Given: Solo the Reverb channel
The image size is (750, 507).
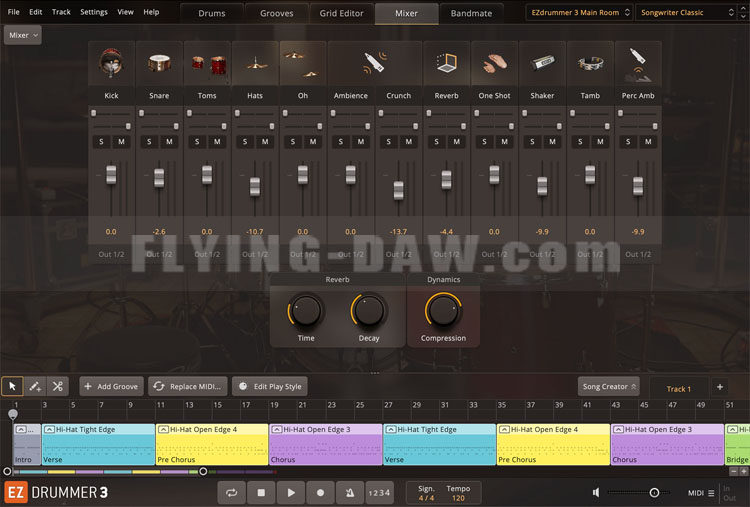Looking at the screenshot, I should [x=436, y=142].
